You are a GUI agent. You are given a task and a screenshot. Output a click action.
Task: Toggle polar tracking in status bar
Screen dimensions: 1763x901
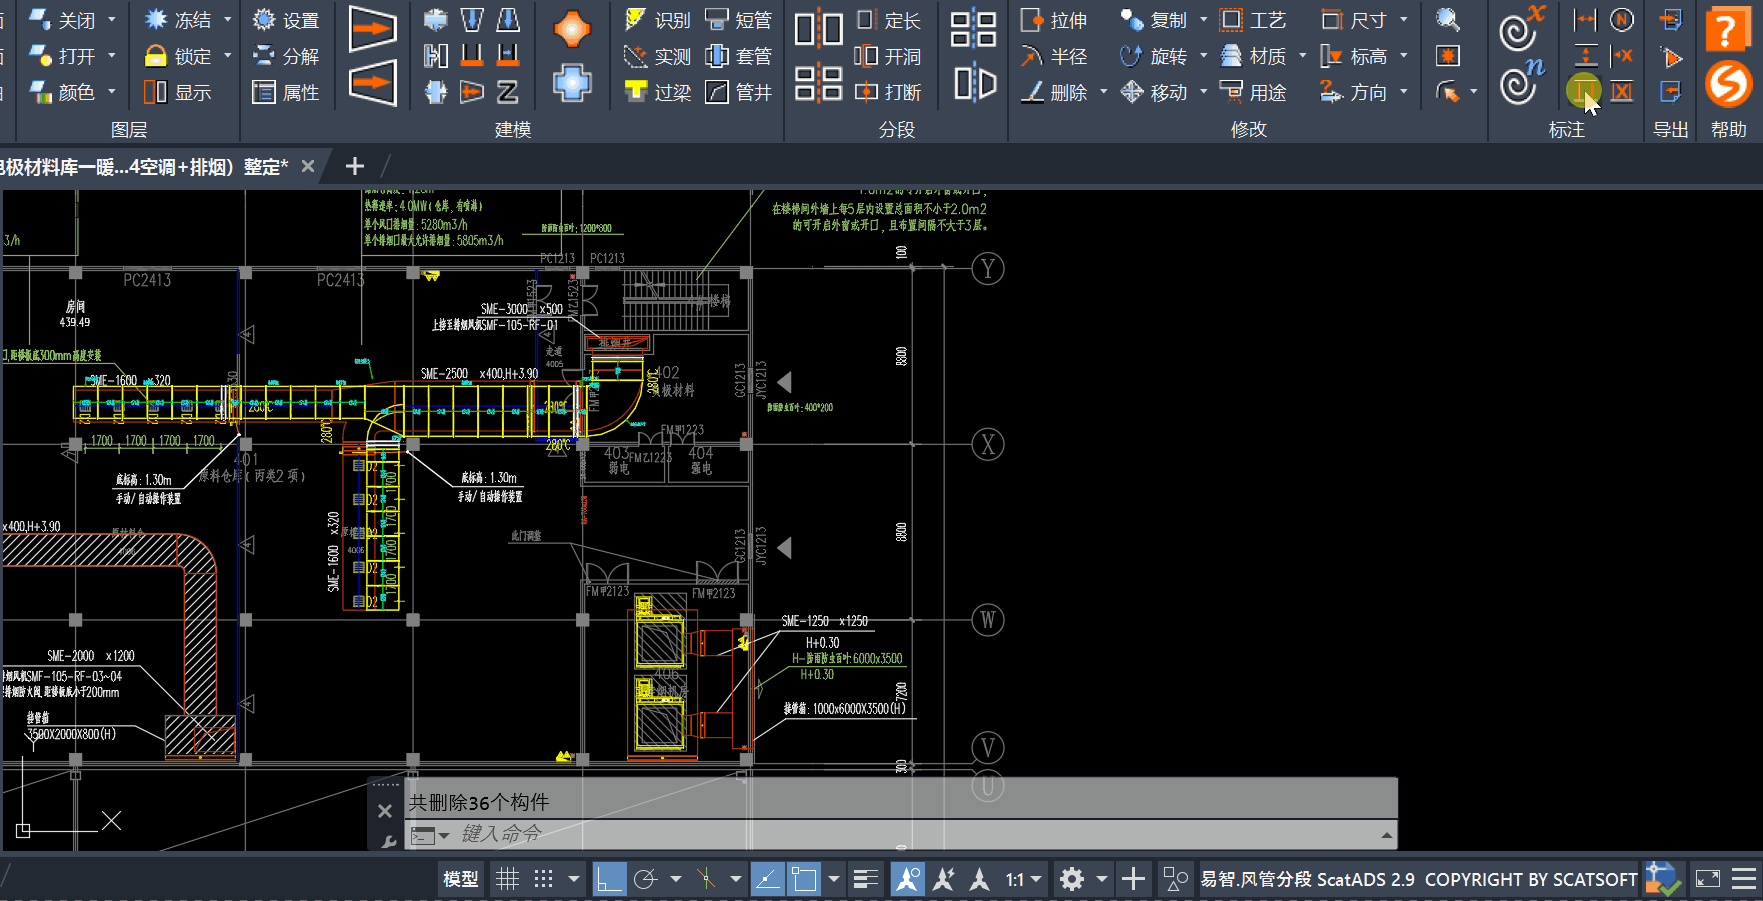[x=646, y=879]
